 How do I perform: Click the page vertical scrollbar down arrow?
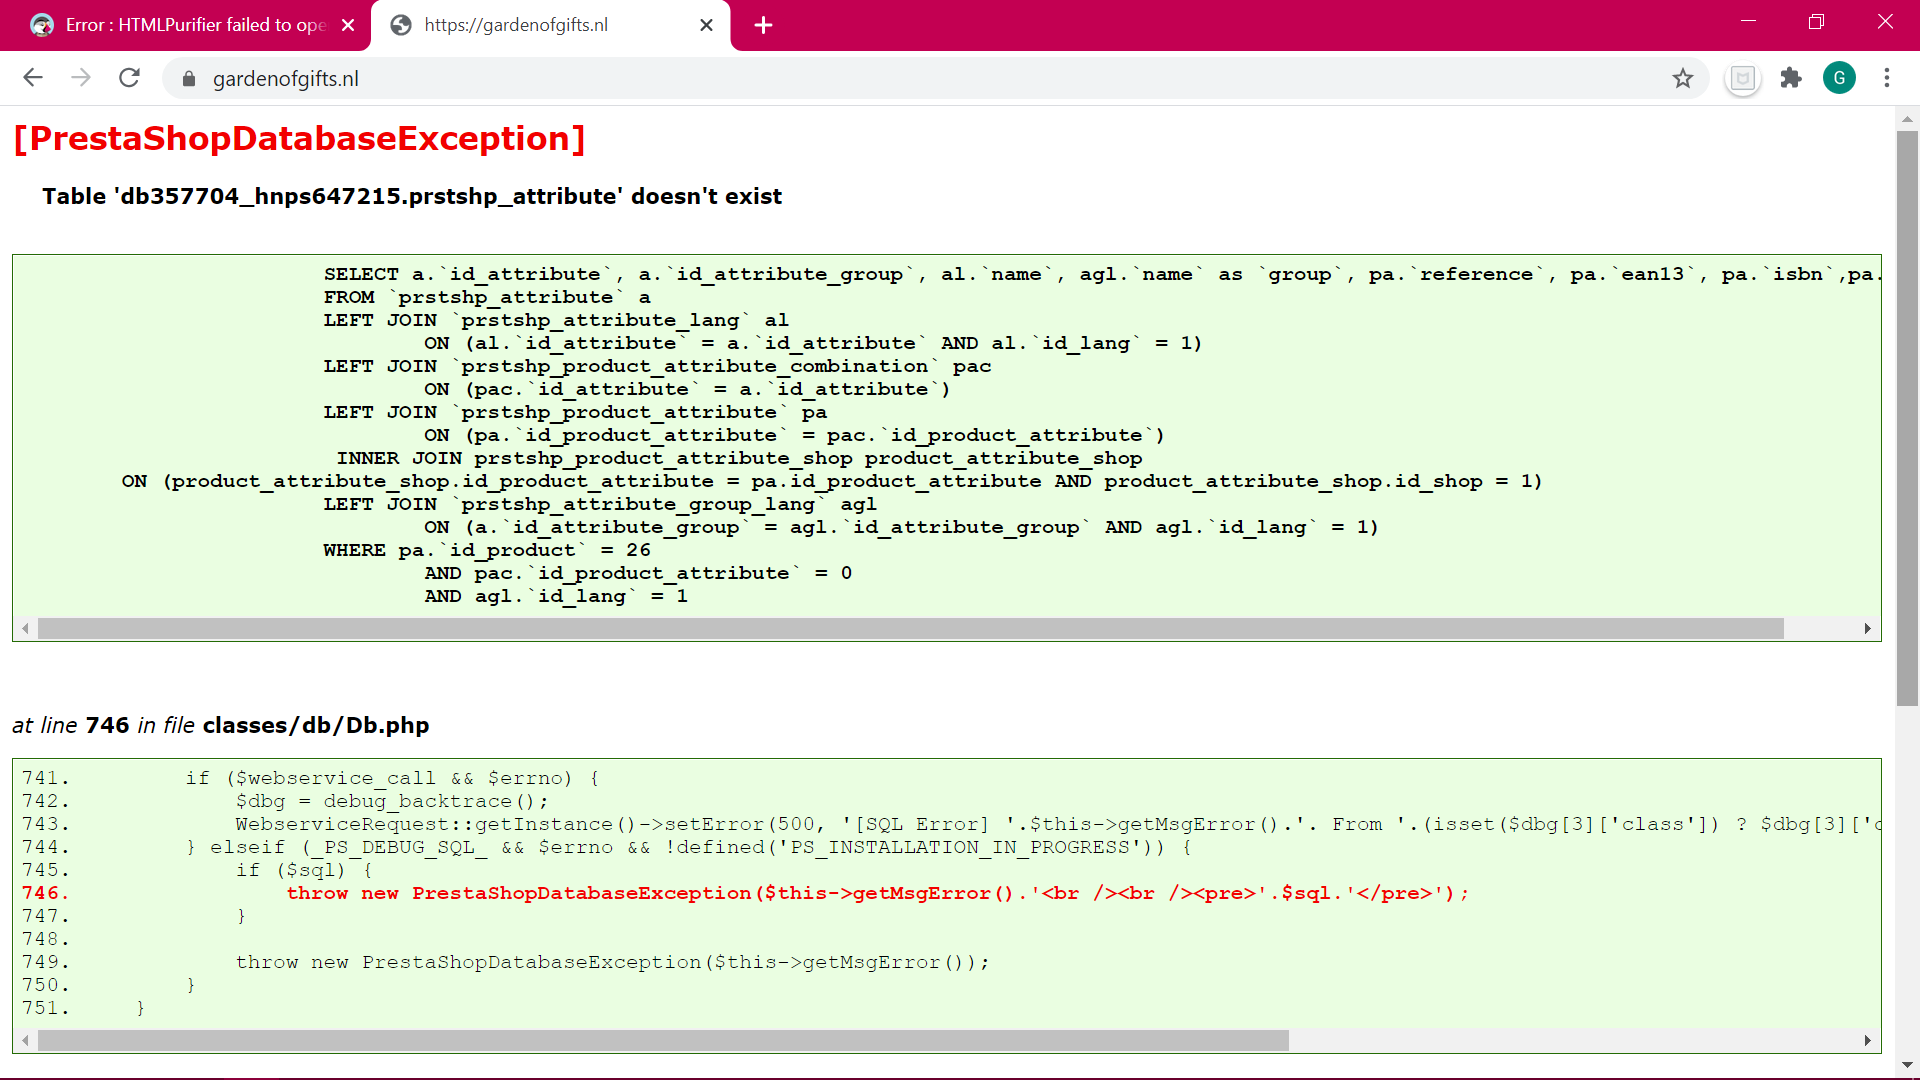point(1907,1066)
